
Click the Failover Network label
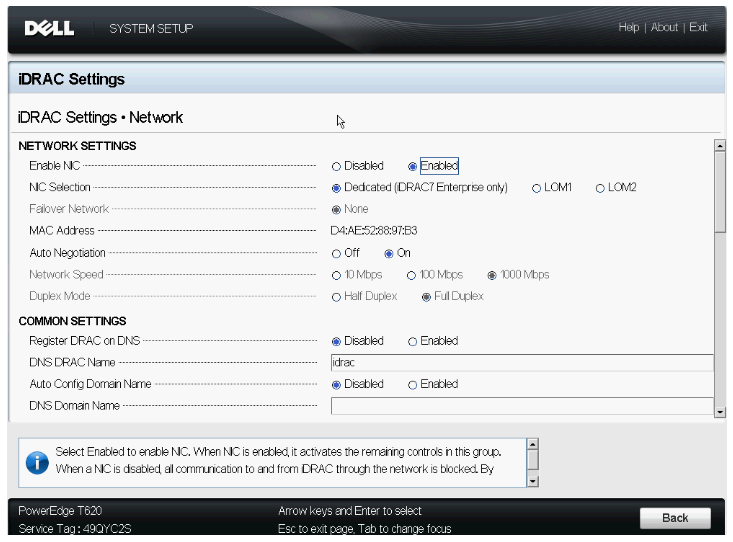(x=69, y=209)
